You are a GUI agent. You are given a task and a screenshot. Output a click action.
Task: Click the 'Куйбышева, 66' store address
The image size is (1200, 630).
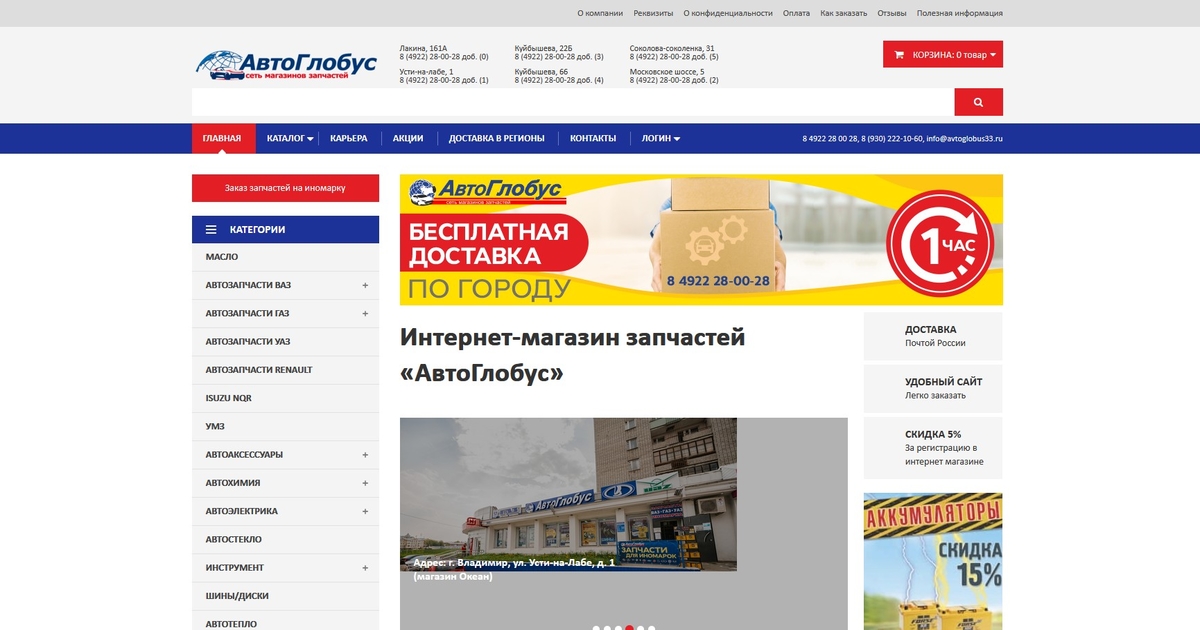click(x=541, y=72)
